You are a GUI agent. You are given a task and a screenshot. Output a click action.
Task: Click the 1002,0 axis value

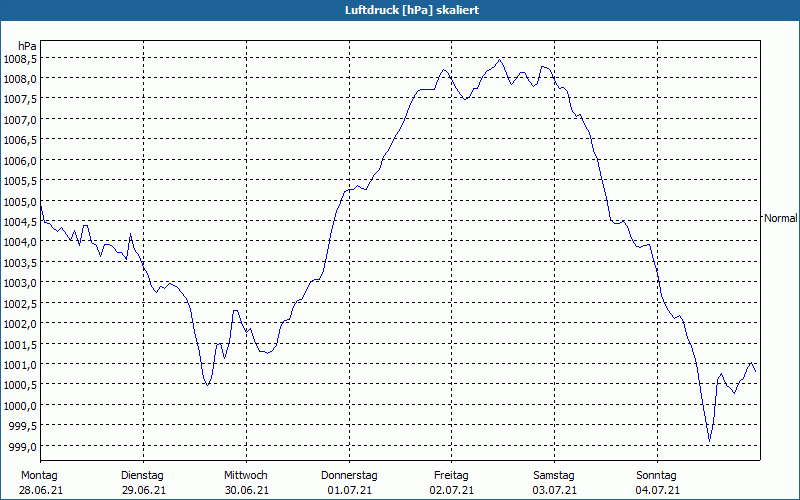20,324
